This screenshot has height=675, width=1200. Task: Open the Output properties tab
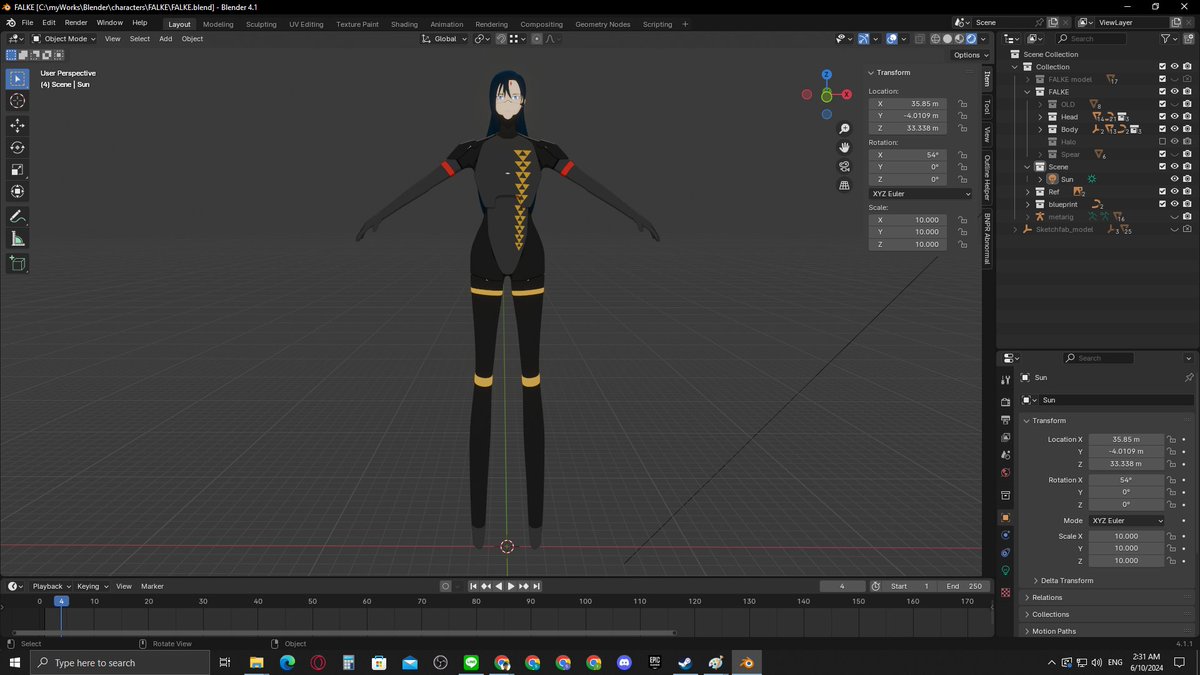tap(1005, 419)
